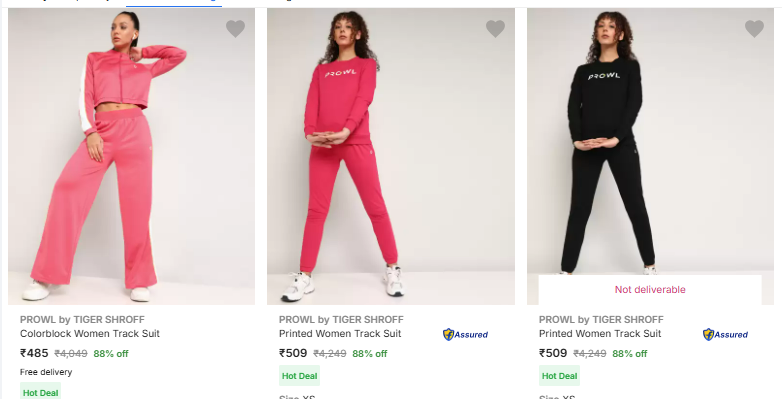Viewport: 782px width, 399px height.
Task: Open rightmost Printed Women Track Suit title link
Action: click(x=600, y=334)
